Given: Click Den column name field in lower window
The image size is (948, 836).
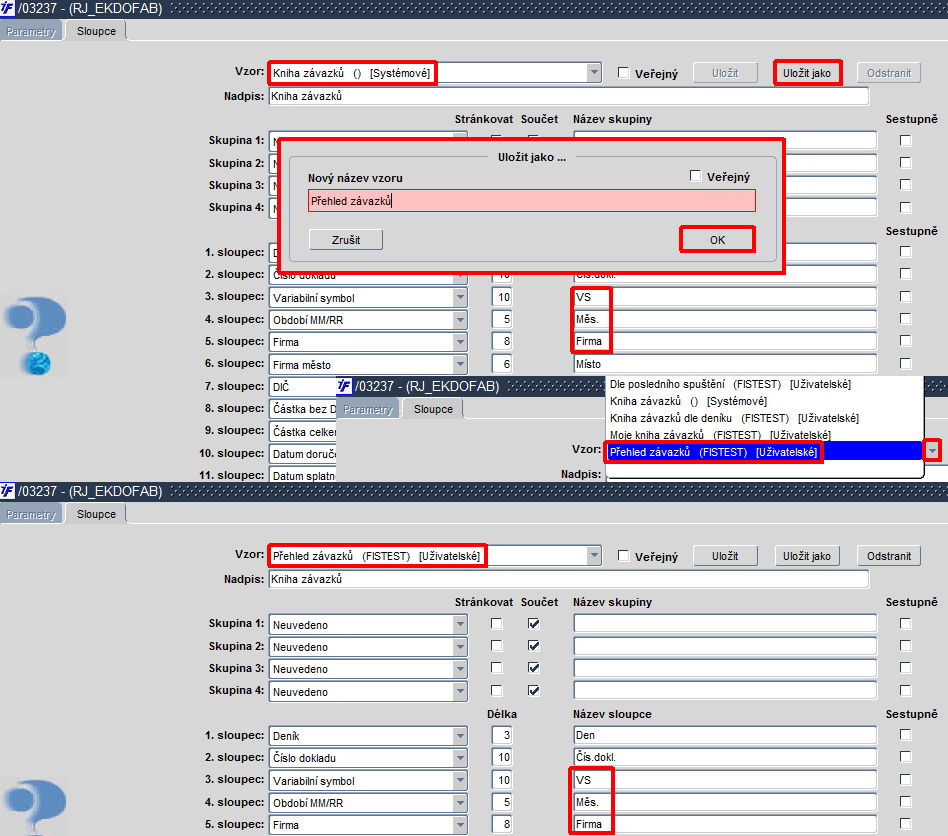Looking at the screenshot, I should [725, 735].
